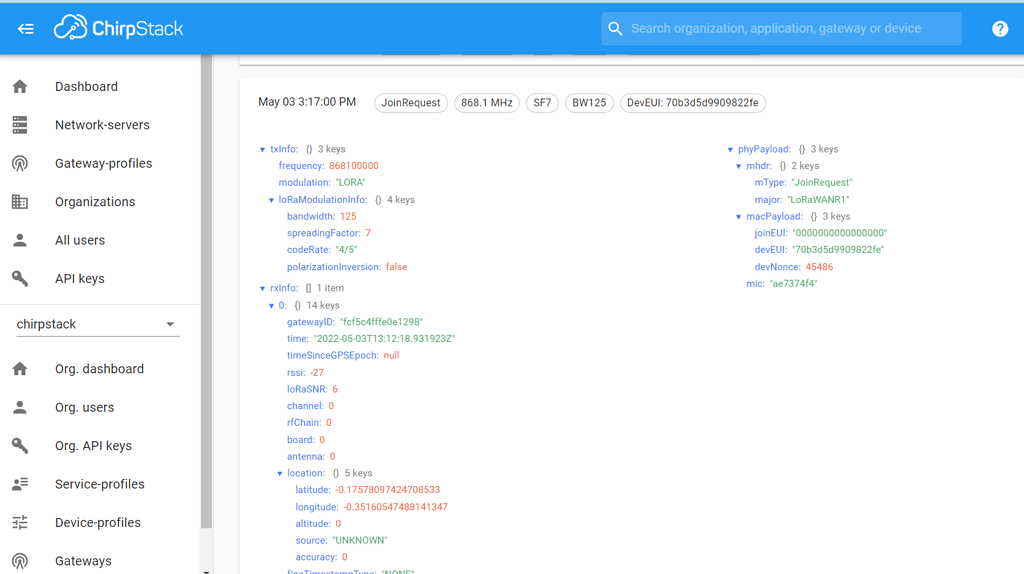Select the rssi value -27
Image resolution: width=1024 pixels, height=574 pixels.
(317, 373)
